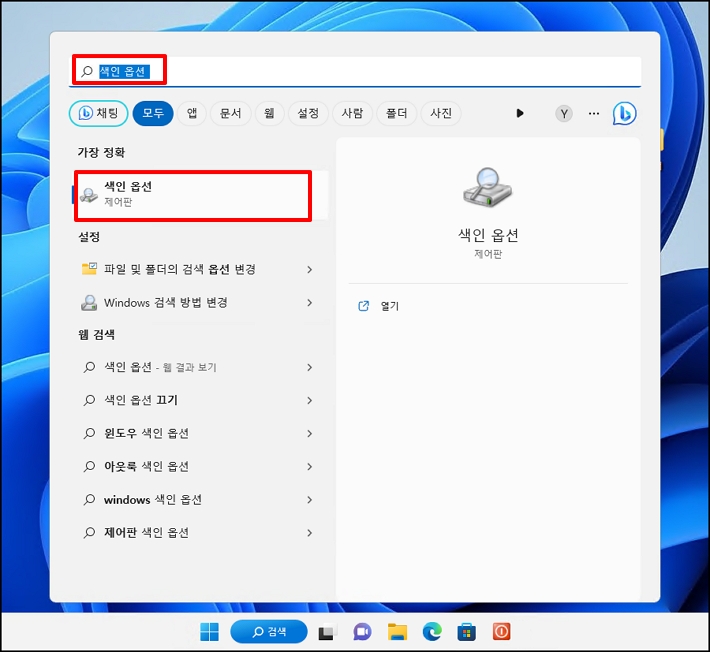
Task: Open Microsoft Store from the taskbar
Action: (466, 632)
